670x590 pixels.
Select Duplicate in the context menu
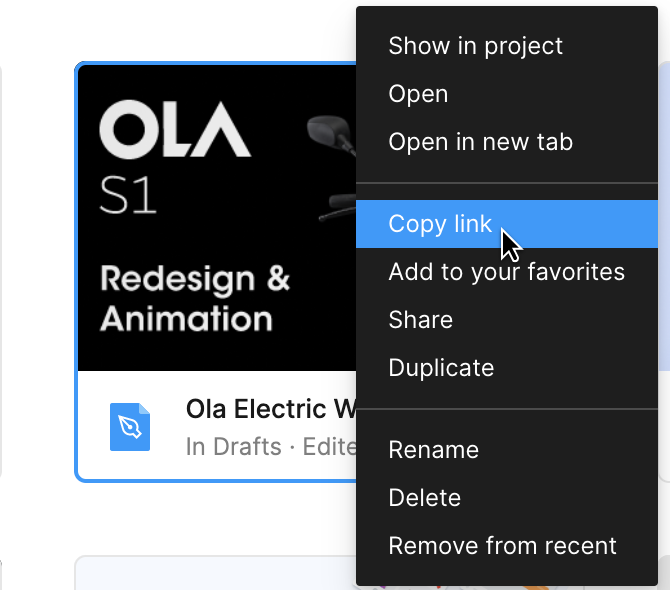click(x=507, y=367)
